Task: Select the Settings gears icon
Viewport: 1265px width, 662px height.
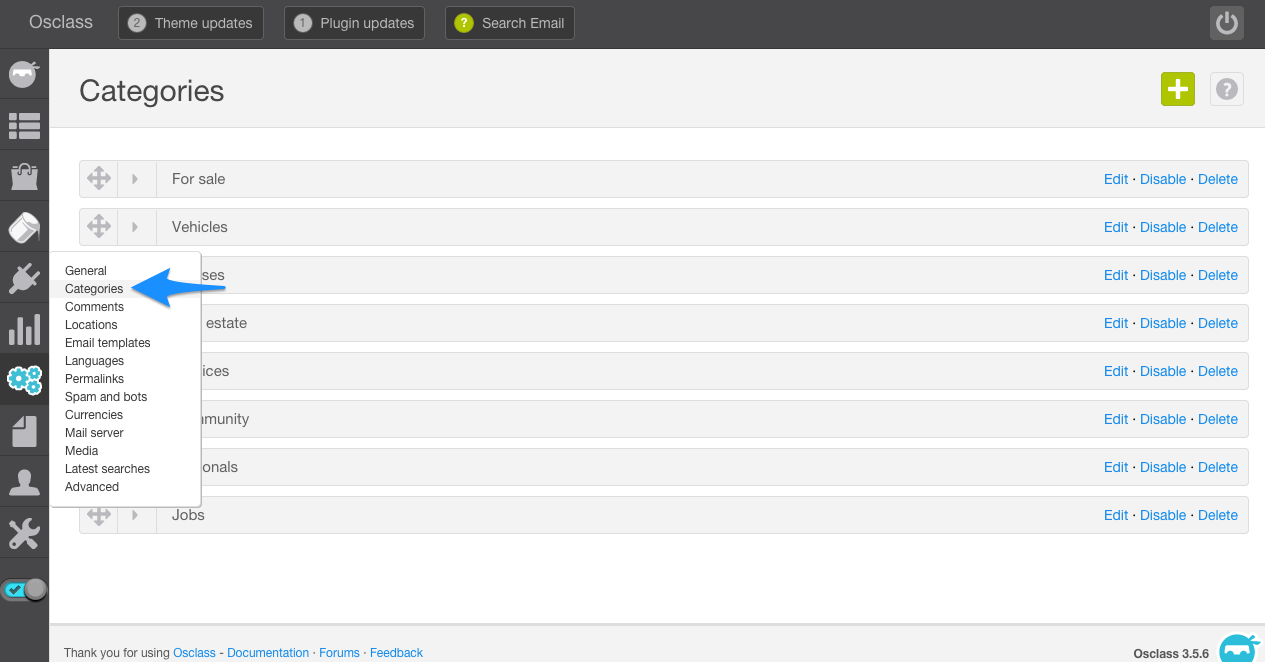Action: point(24,379)
